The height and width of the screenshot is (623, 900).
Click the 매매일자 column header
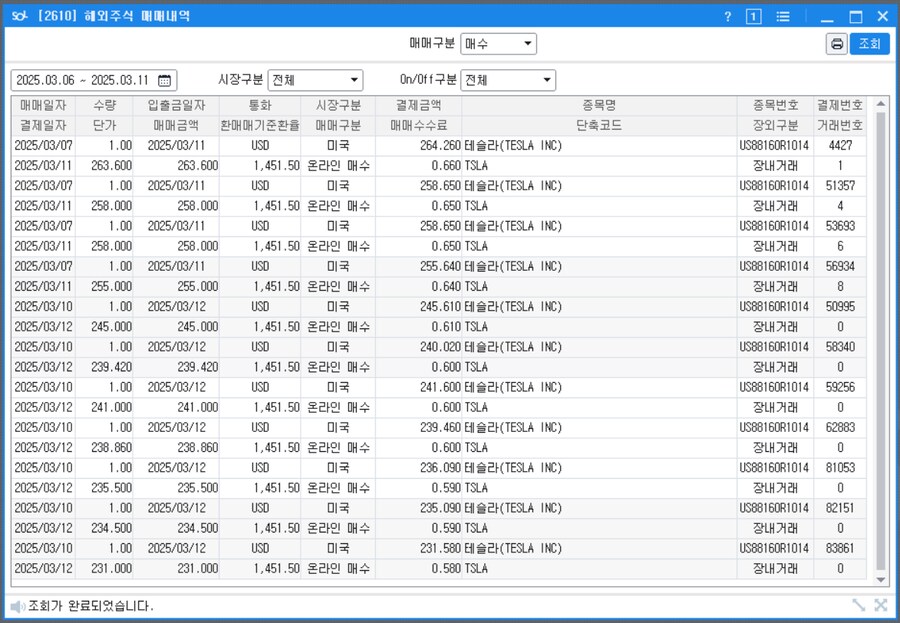43,106
